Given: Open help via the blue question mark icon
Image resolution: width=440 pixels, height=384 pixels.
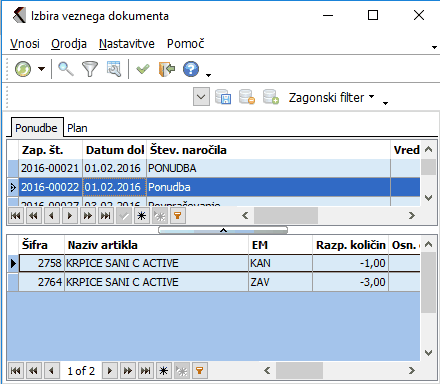Looking at the screenshot, I should (191, 69).
